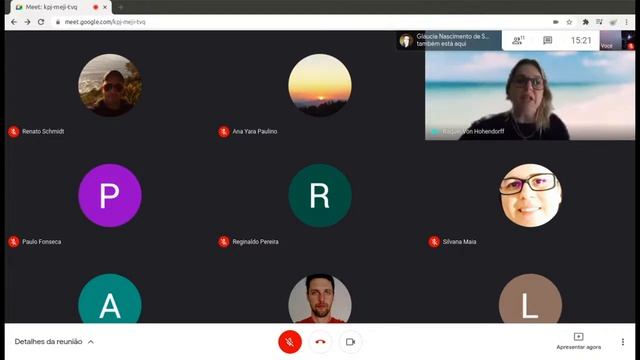Select the teal A avatar
The width and height of the screenshot is (640, 360).
[x=110, y=298]
